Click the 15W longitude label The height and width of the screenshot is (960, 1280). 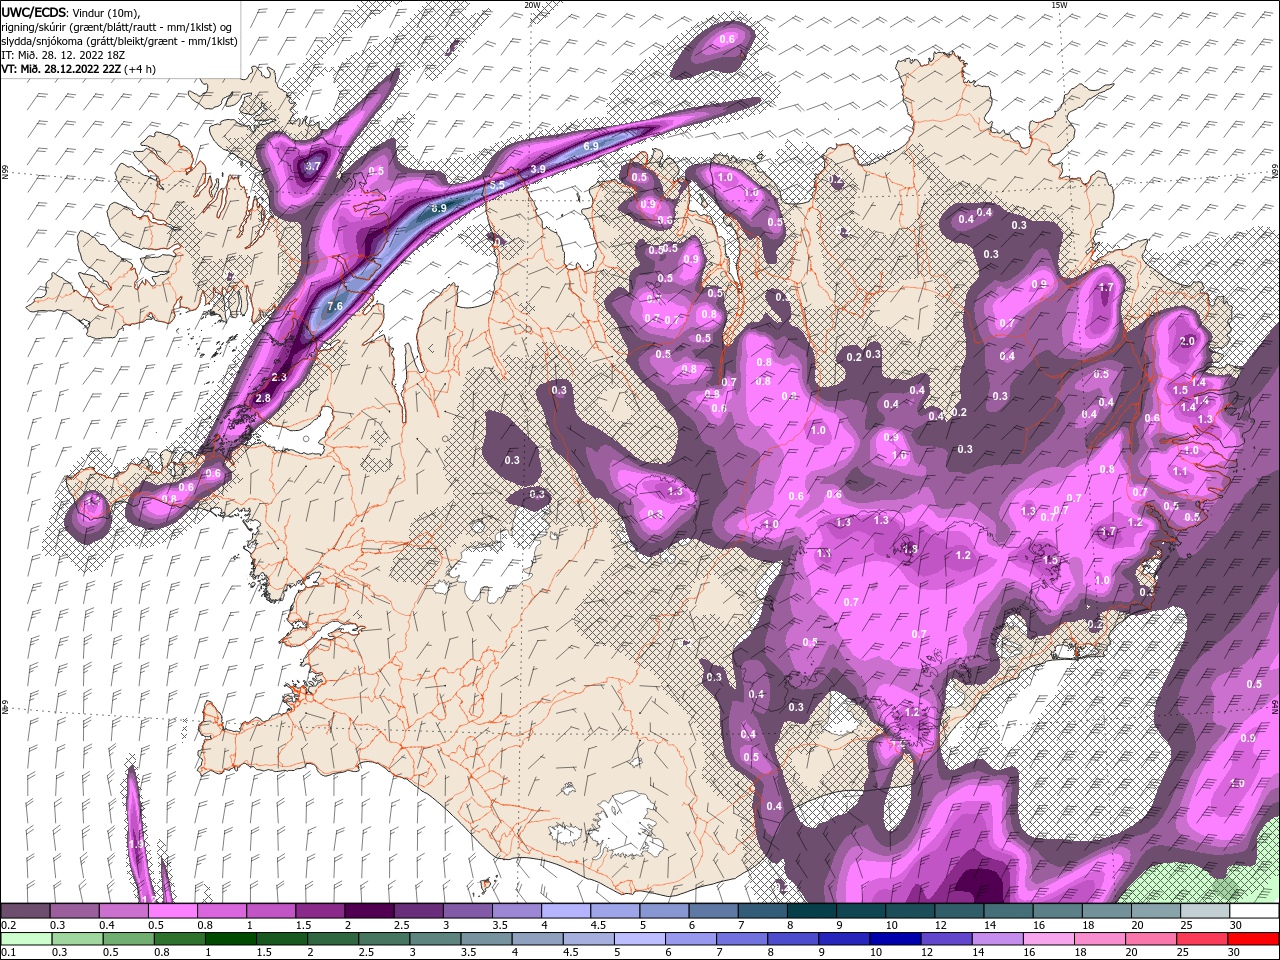coord(1059,5)
